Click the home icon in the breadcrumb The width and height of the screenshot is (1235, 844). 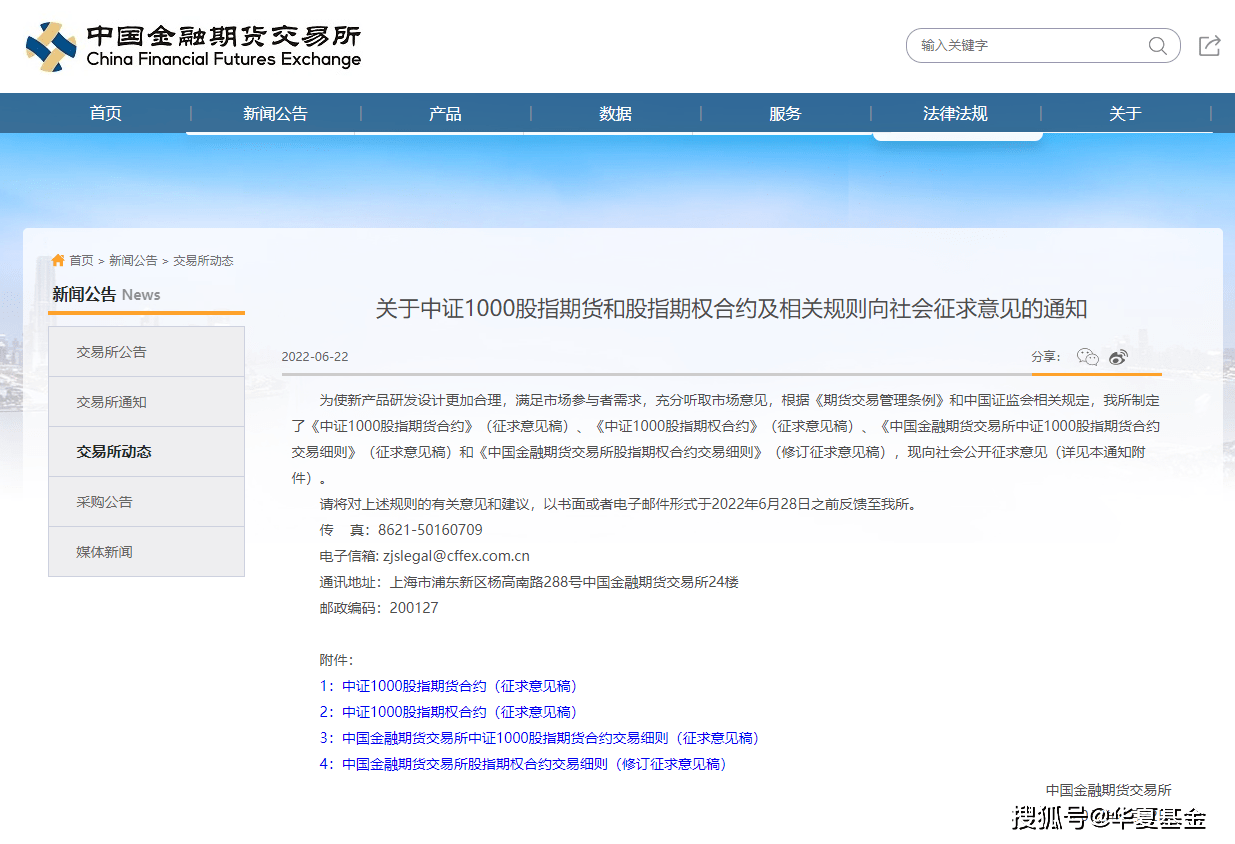point(57,260)
